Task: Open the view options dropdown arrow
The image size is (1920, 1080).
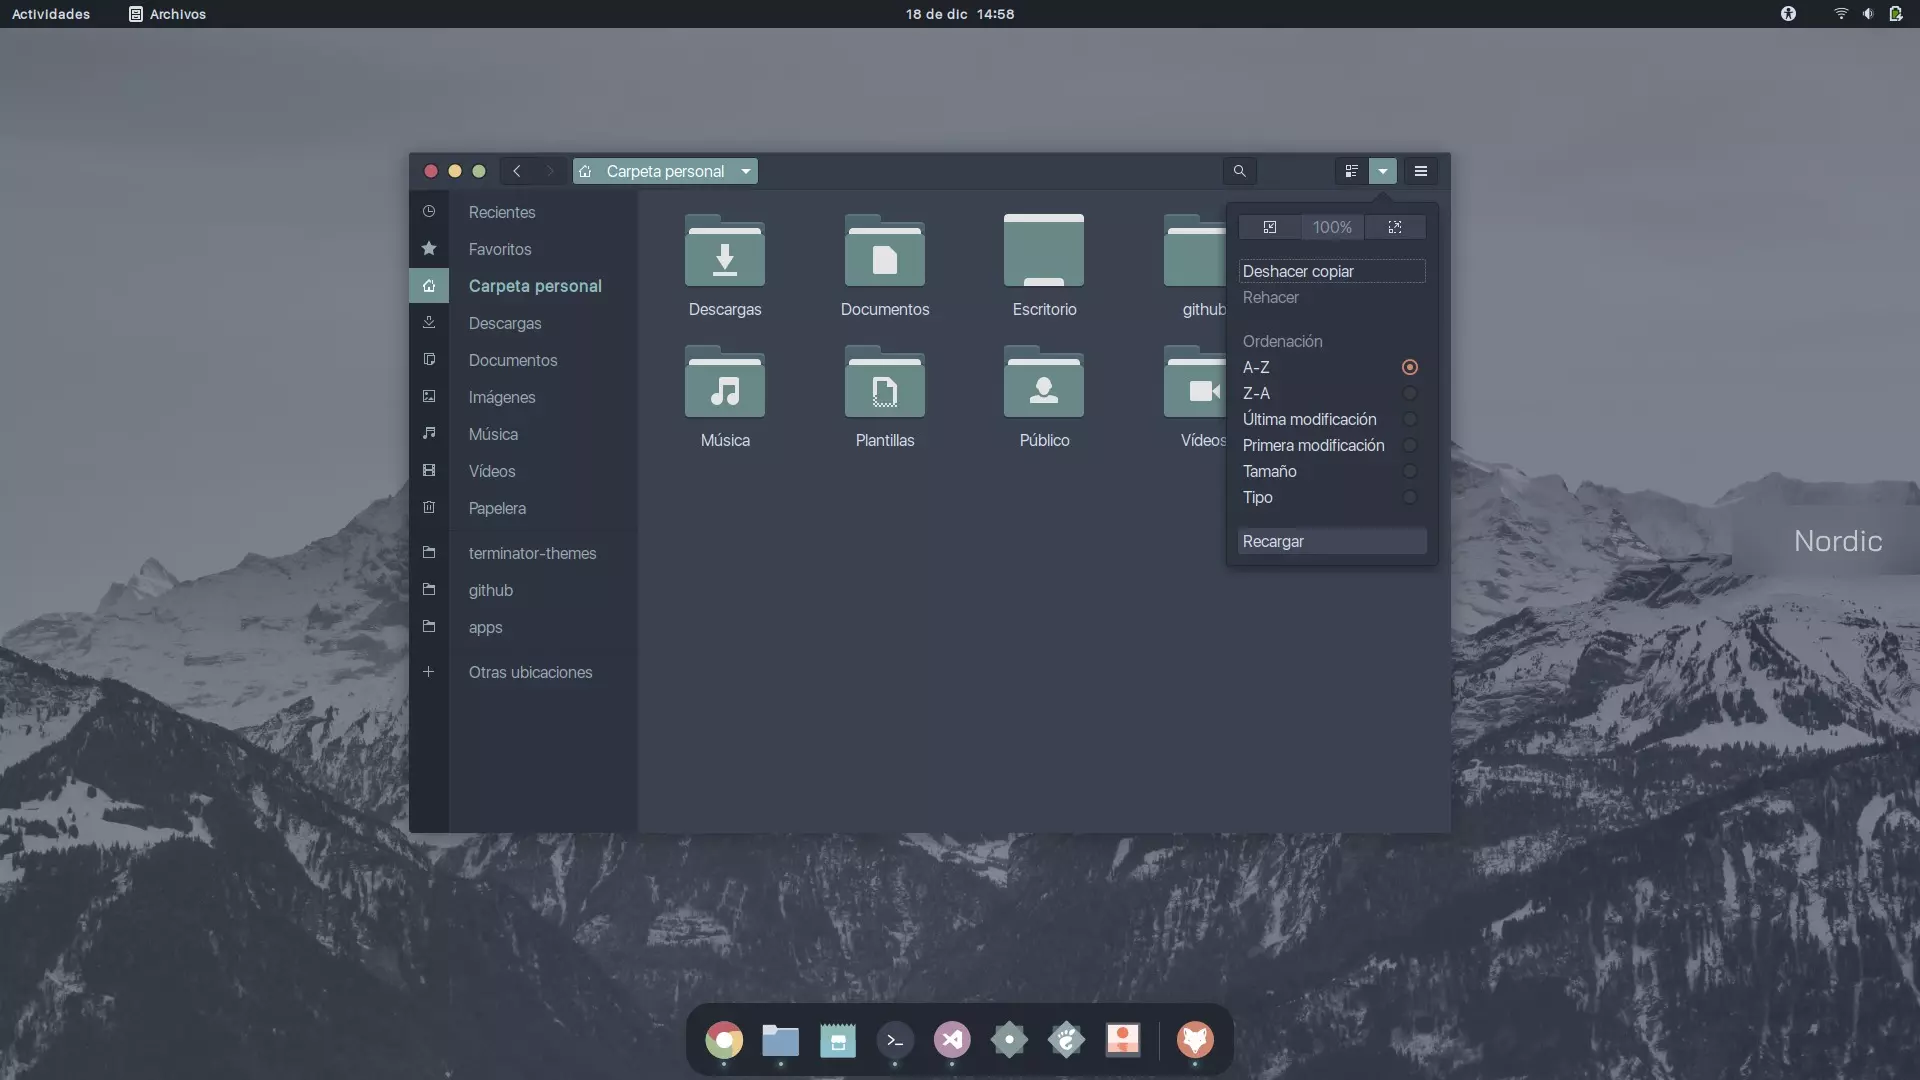Action: click(1382, 171)
